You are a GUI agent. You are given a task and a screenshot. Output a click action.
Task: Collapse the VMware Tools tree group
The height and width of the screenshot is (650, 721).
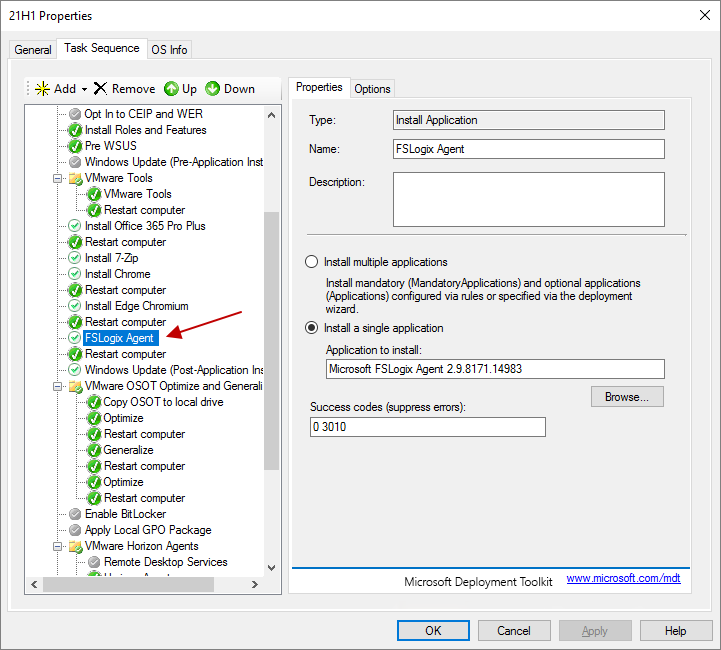[59, 178]
